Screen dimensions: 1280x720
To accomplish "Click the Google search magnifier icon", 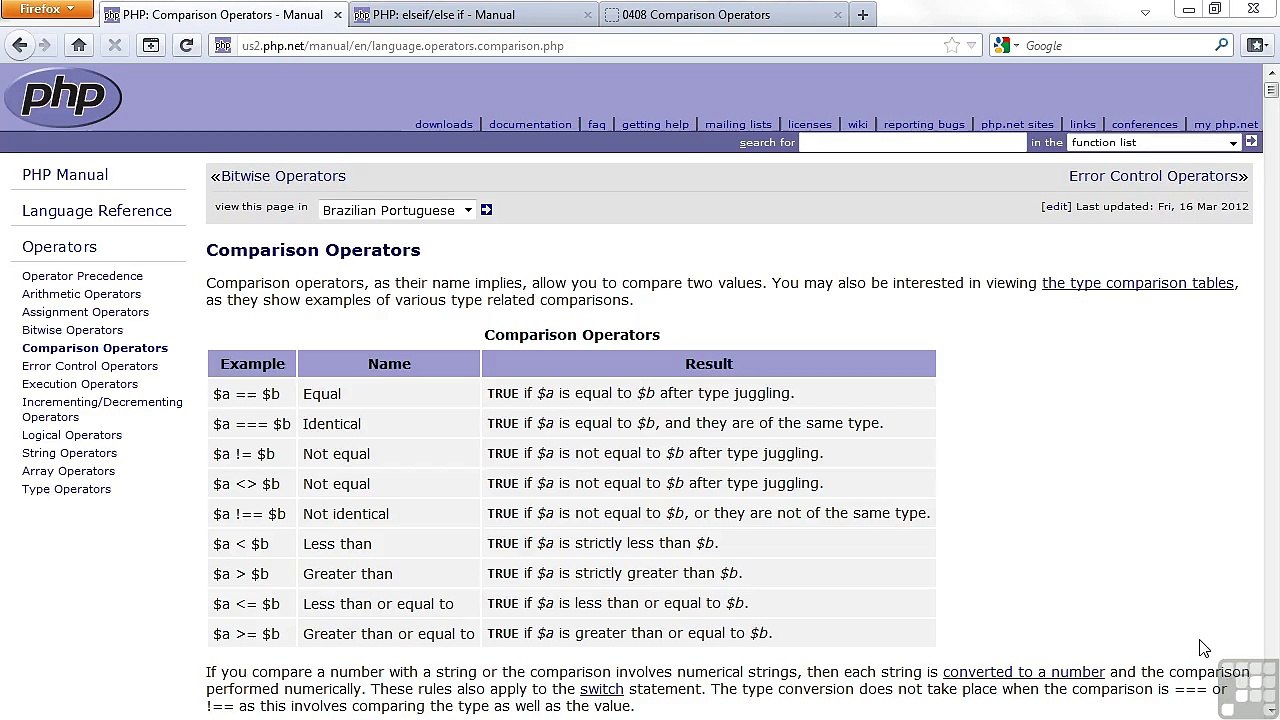I will pos(1221,45).
